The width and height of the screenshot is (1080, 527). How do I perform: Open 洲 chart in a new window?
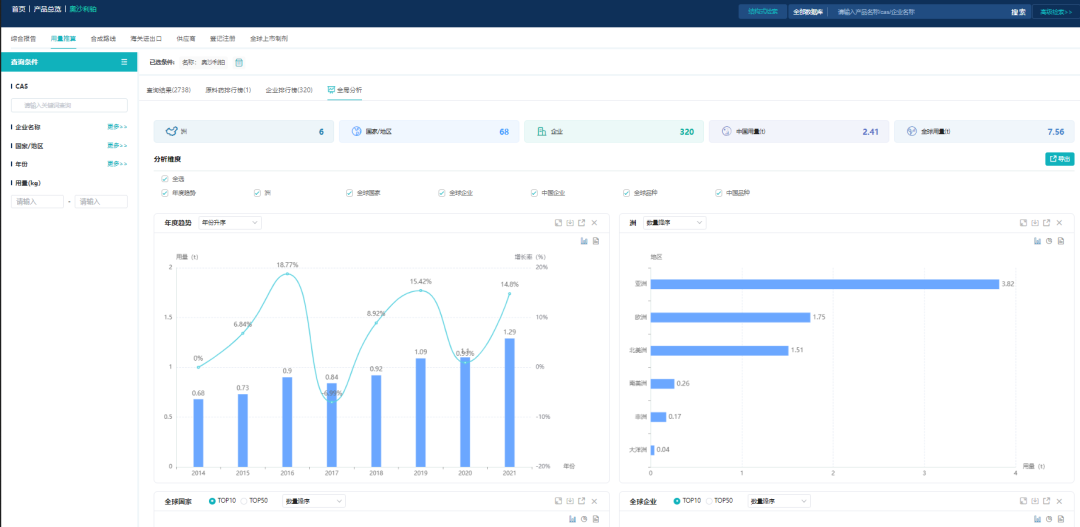tap(1047, 223)
